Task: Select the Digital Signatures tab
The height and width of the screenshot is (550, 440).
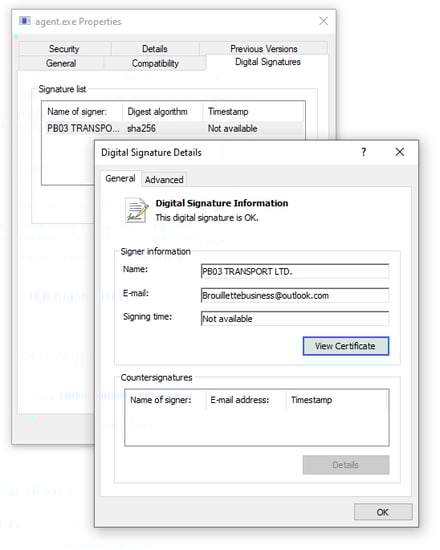Action: (x=268, y=62)
